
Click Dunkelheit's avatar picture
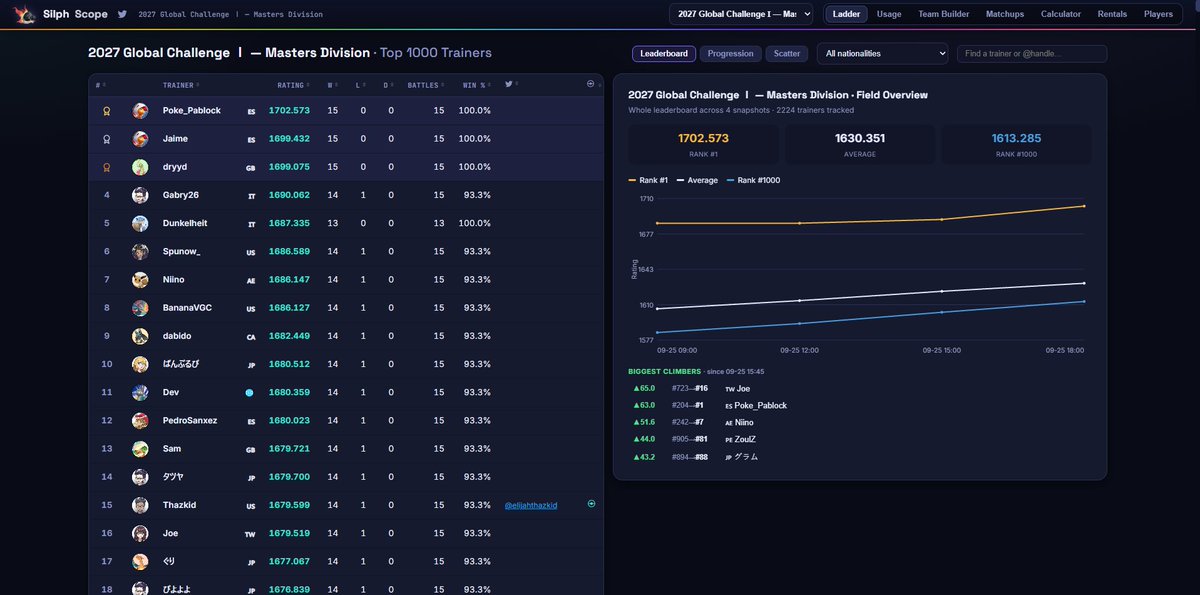point(141,223)
